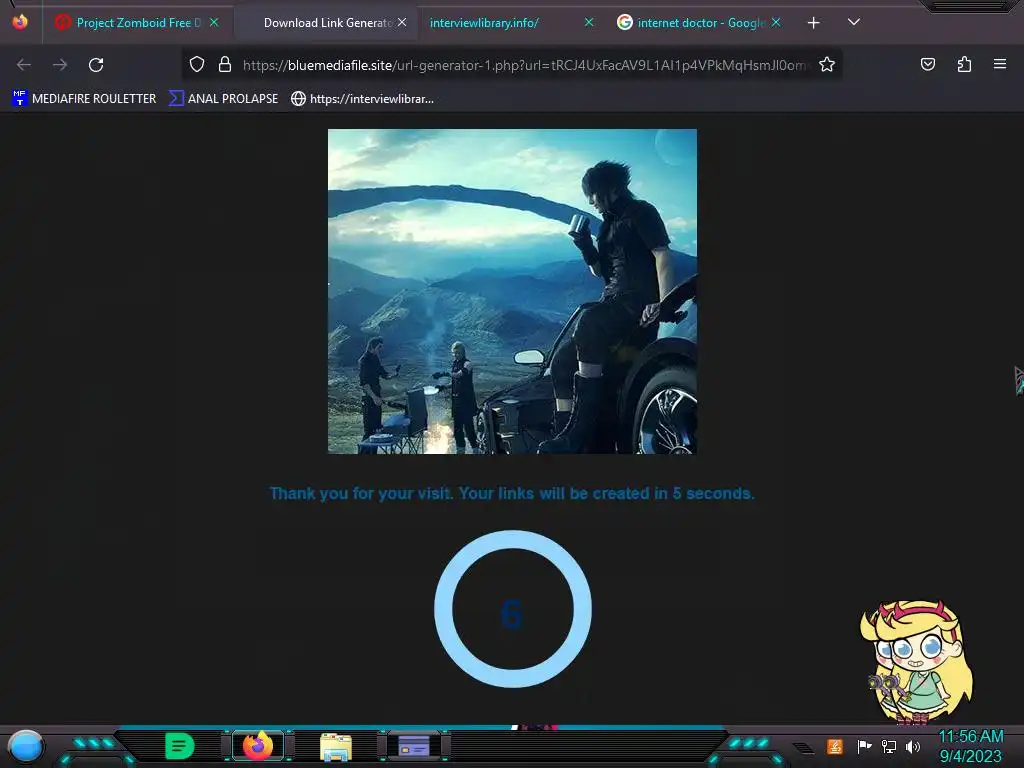Open MEDIAFIRE ROULETTER bookmark
The height and width of the screenshot is (768, 1024).
[x=84, y=99]
